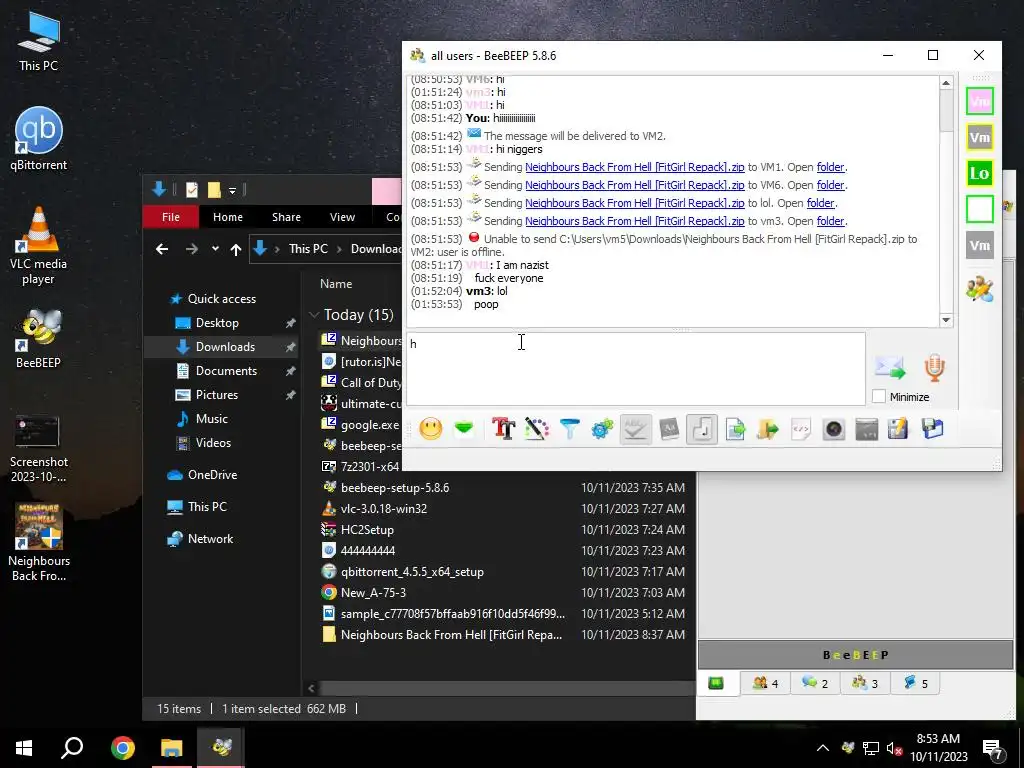This screenshot has width=1024, height=768.
Task: Open the emoticons smiley picker
Action: point(430,429)
